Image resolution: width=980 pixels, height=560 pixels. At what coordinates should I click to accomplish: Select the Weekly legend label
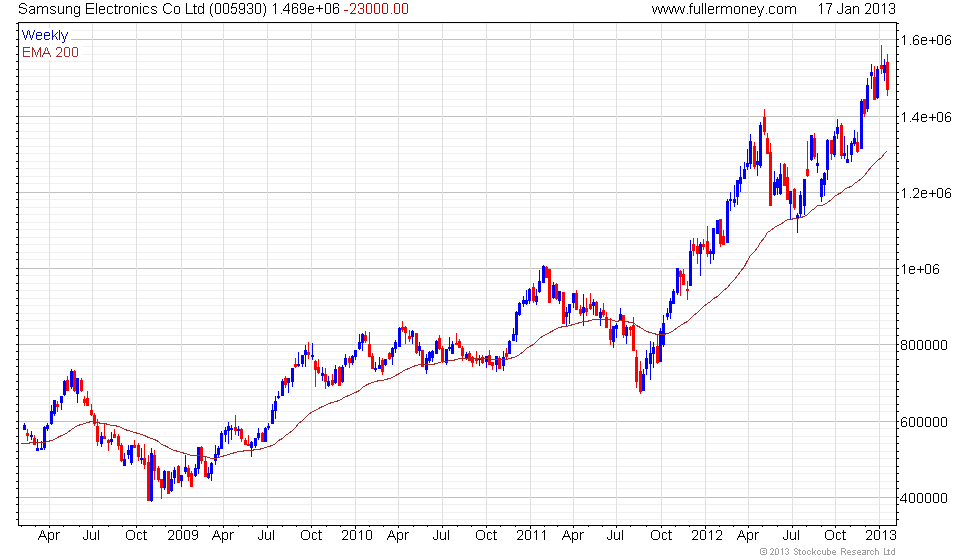click(44, 36)
